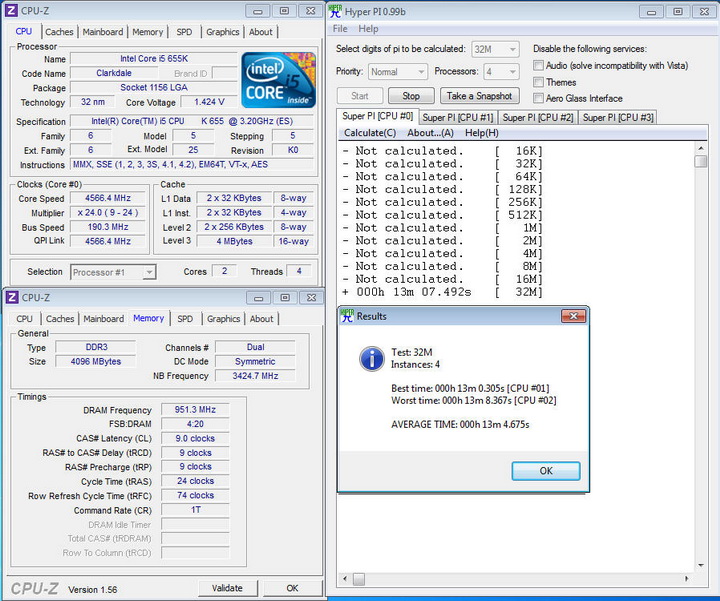This screenshot has width=720, height=601.
Task: Open About tab in top CPU-Z window
Action: tap(261, 32)
